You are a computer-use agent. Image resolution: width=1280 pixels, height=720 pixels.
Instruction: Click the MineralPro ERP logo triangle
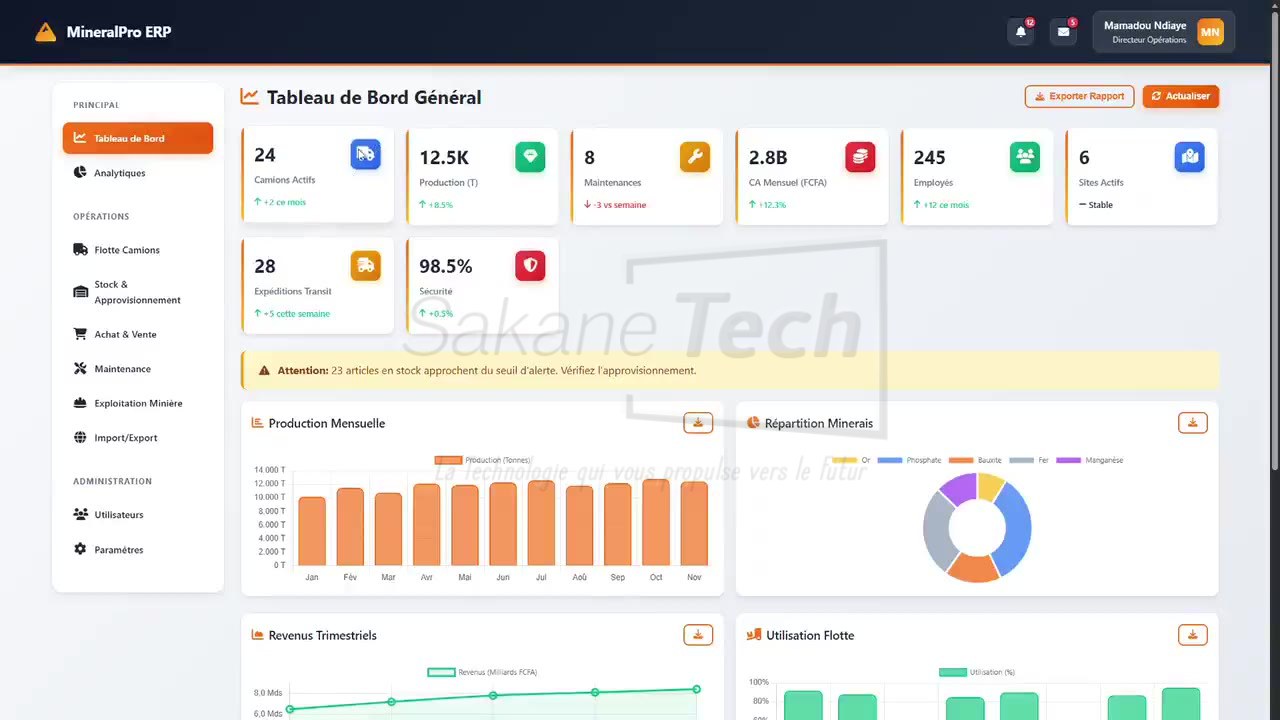[45, 32]
